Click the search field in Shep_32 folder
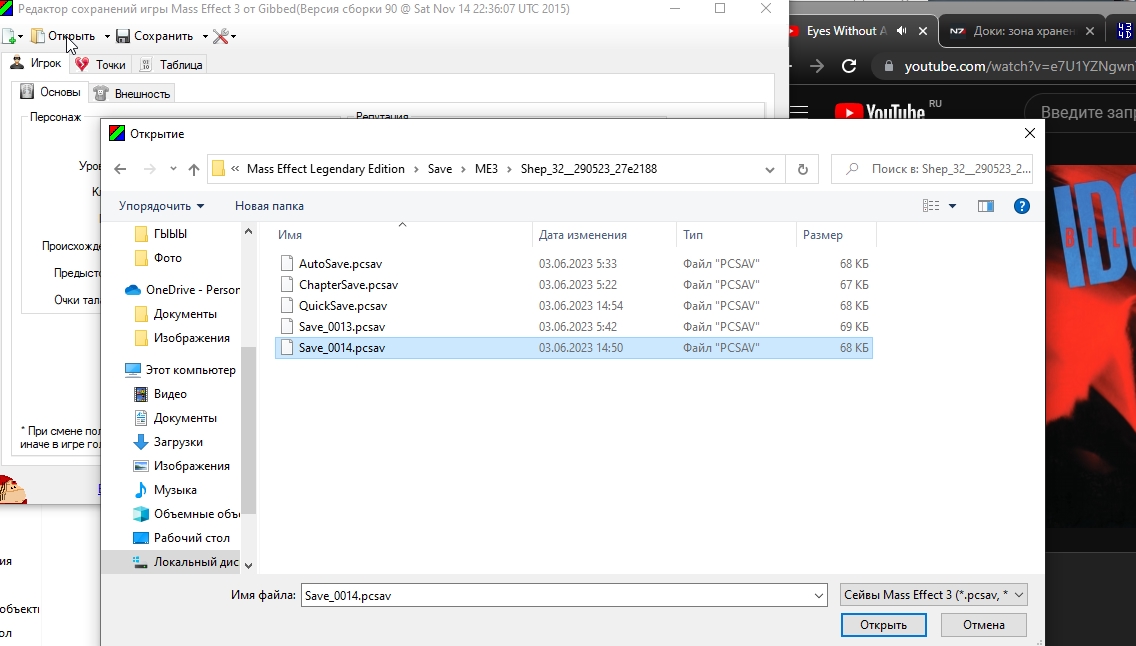 point(932,169)
